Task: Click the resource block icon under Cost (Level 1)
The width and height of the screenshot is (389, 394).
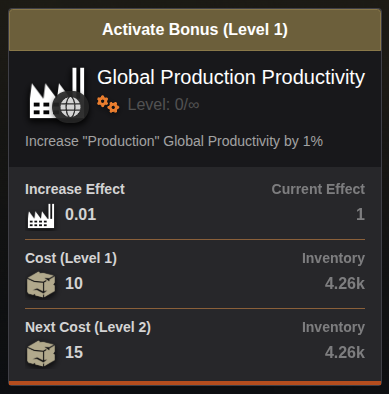Action: [x=41, y=284]
